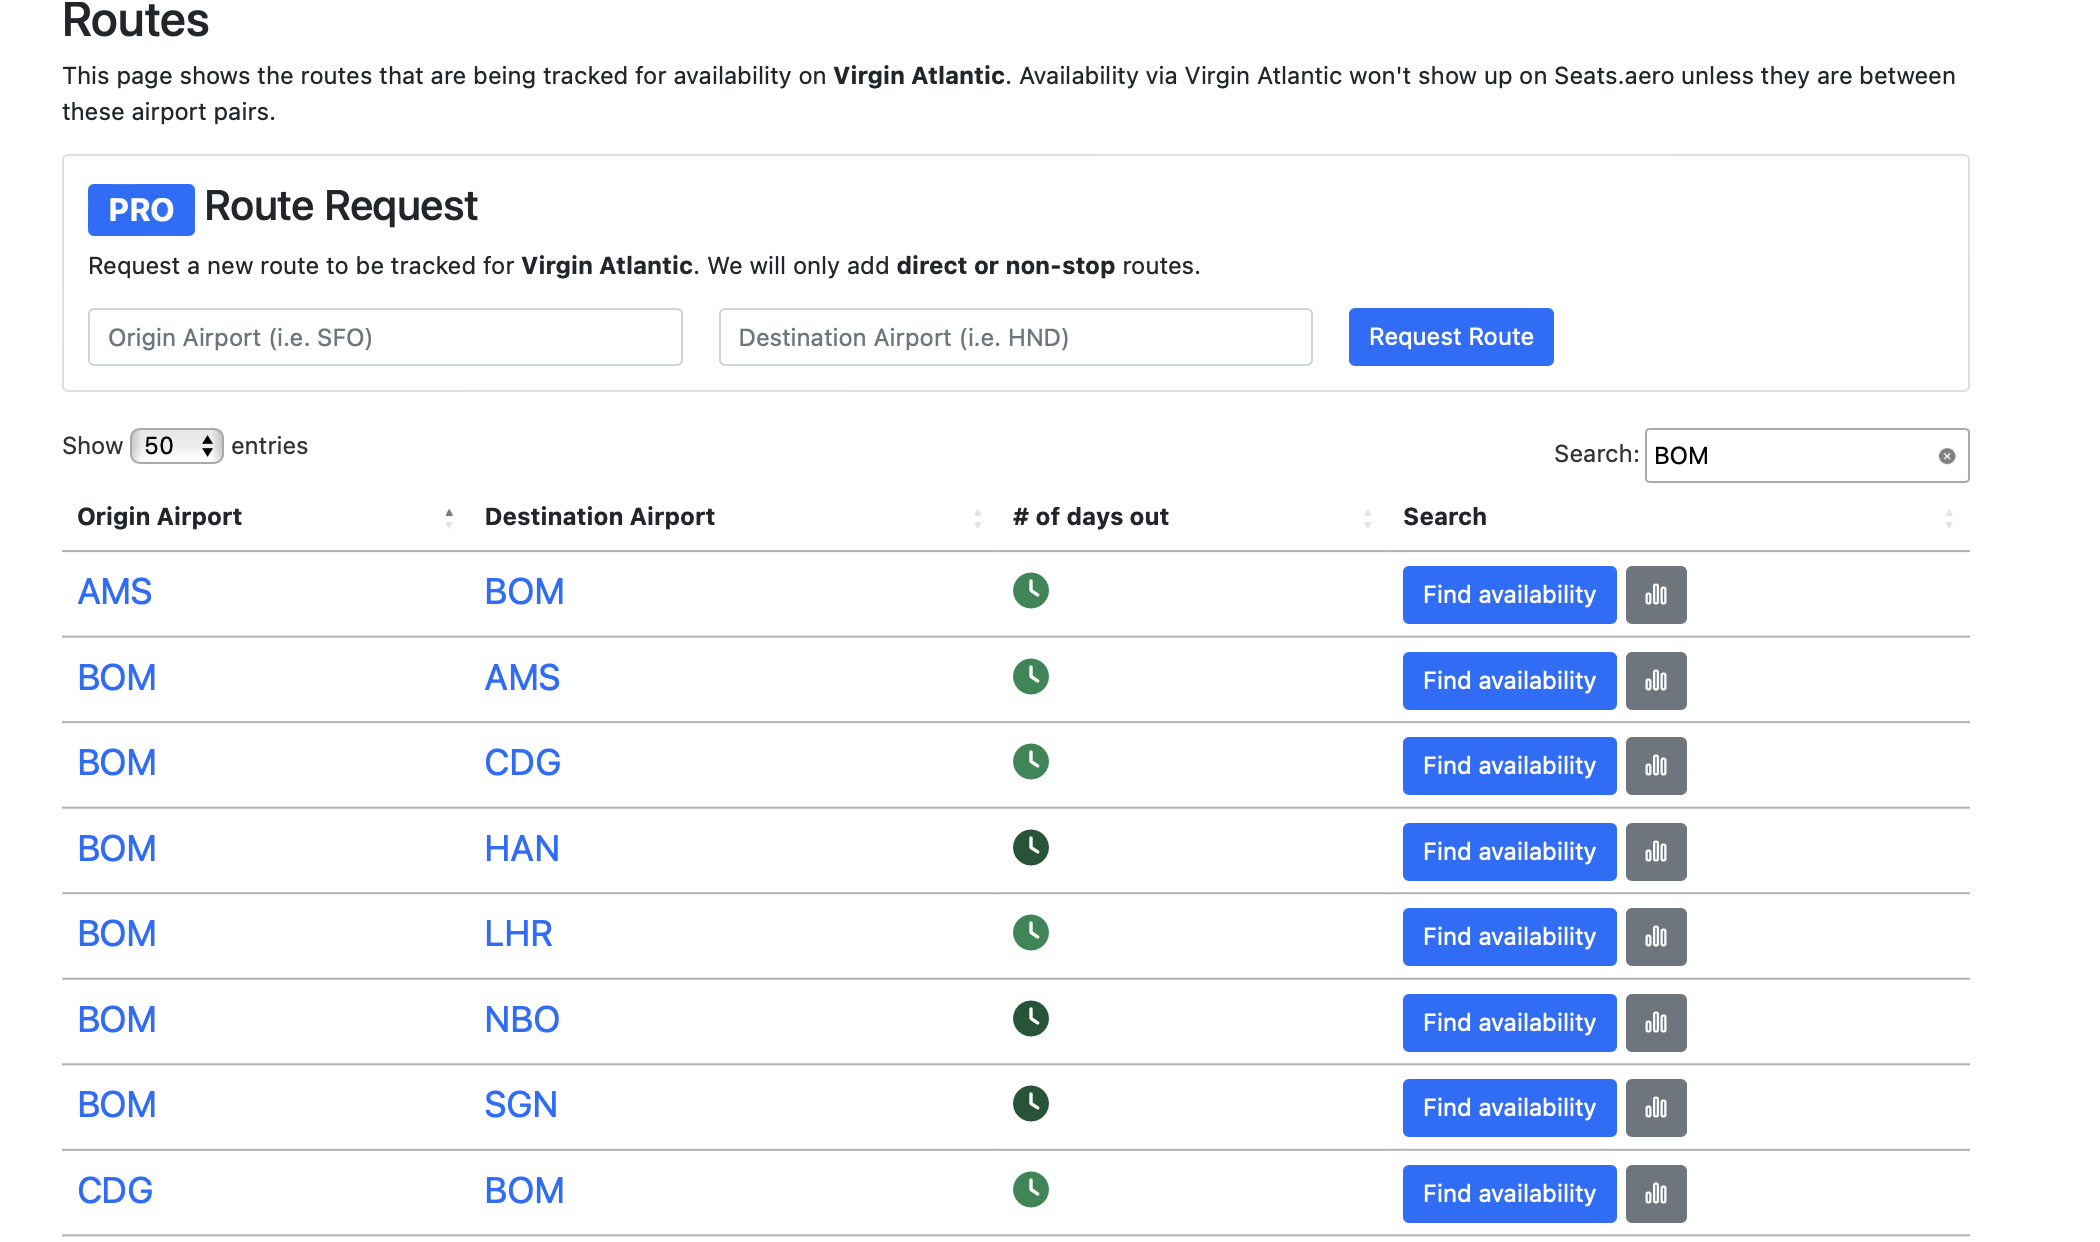
Task: Open stats chart for BOM to SGN route
Action: pyautogui.click(x=1655, y=1108)
